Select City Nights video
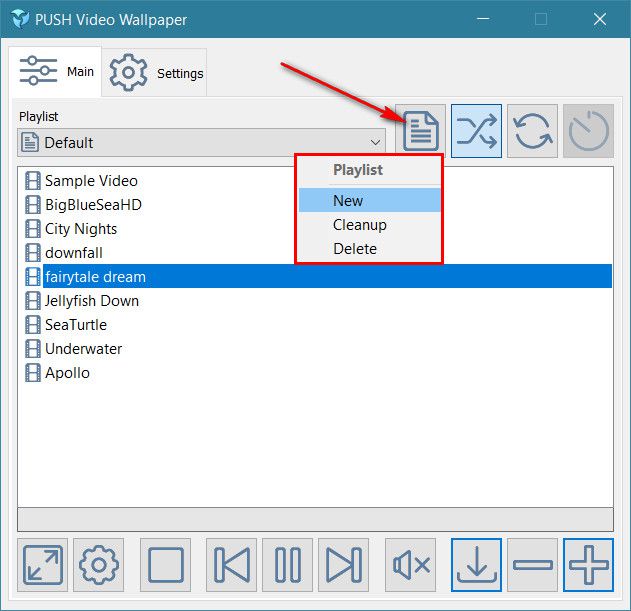 pyautogui.click(x=81, y=229)
